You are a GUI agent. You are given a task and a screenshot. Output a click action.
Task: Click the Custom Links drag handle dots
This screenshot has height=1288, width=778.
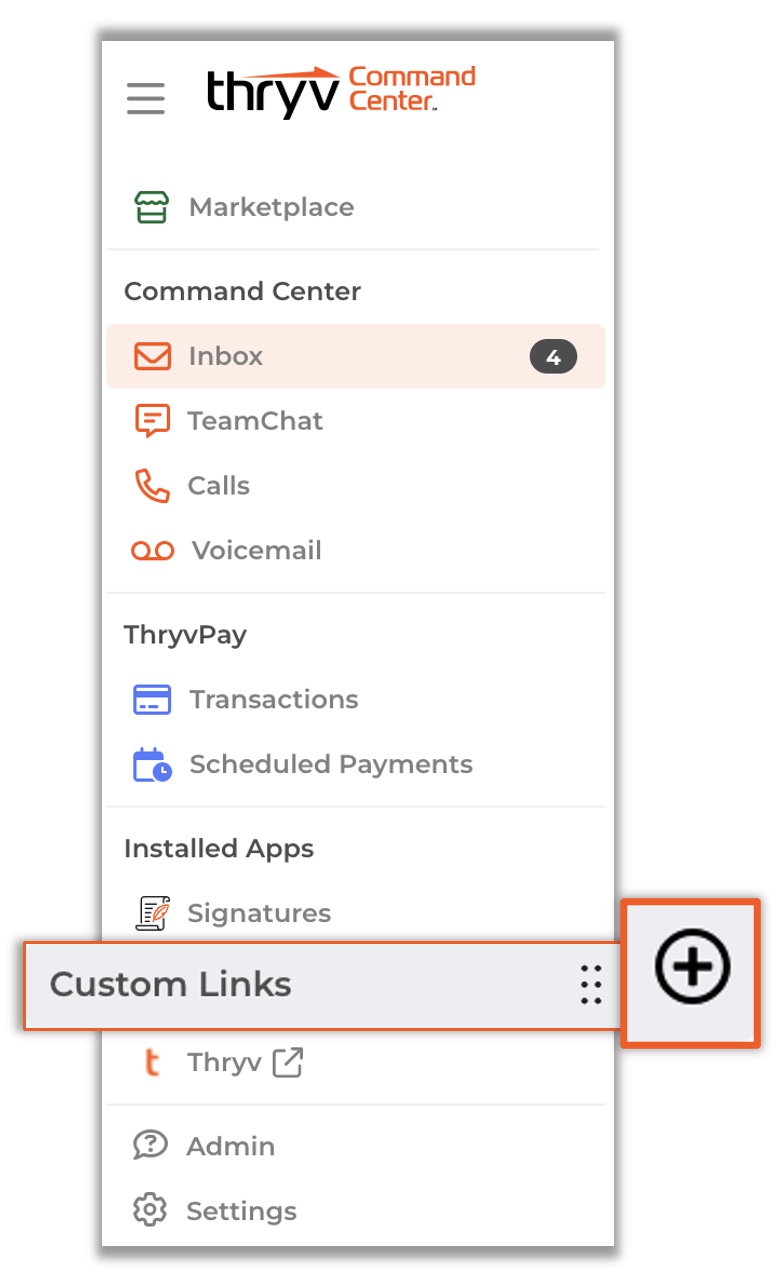click(x=591, y=985)
